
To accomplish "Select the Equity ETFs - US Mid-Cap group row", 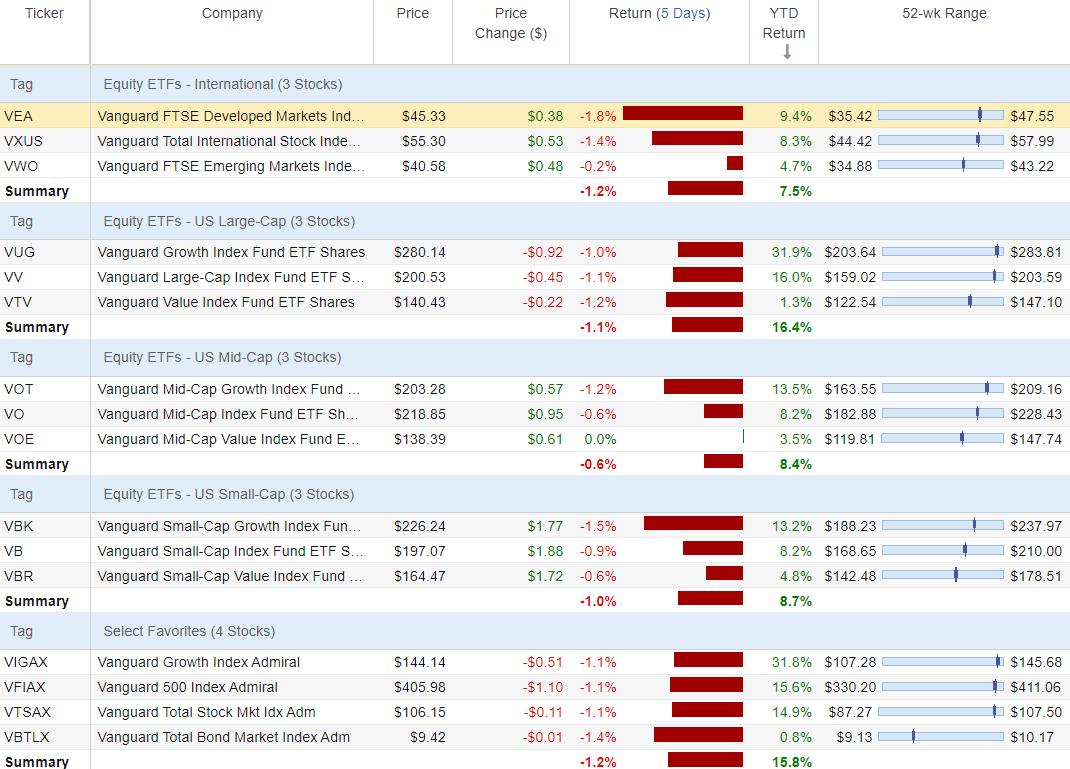I will (x=535, y=357).
